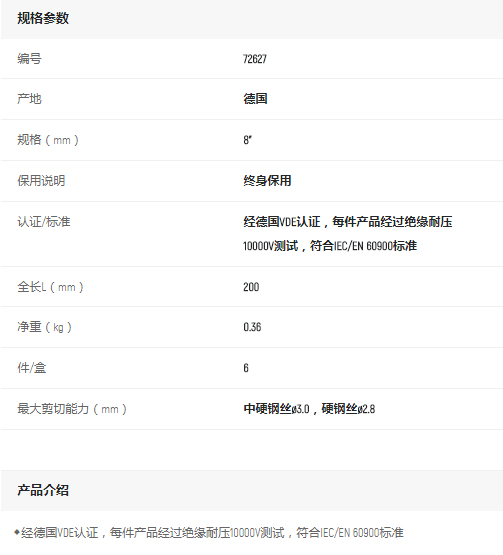503x555 pixels.
Task: Click the 规格（mm）label
Action: 48,140
